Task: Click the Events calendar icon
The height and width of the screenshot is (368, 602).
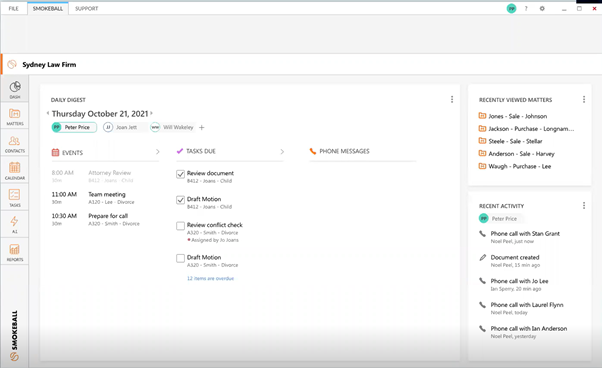Action: pyautogui.click(x=55, y=152)
